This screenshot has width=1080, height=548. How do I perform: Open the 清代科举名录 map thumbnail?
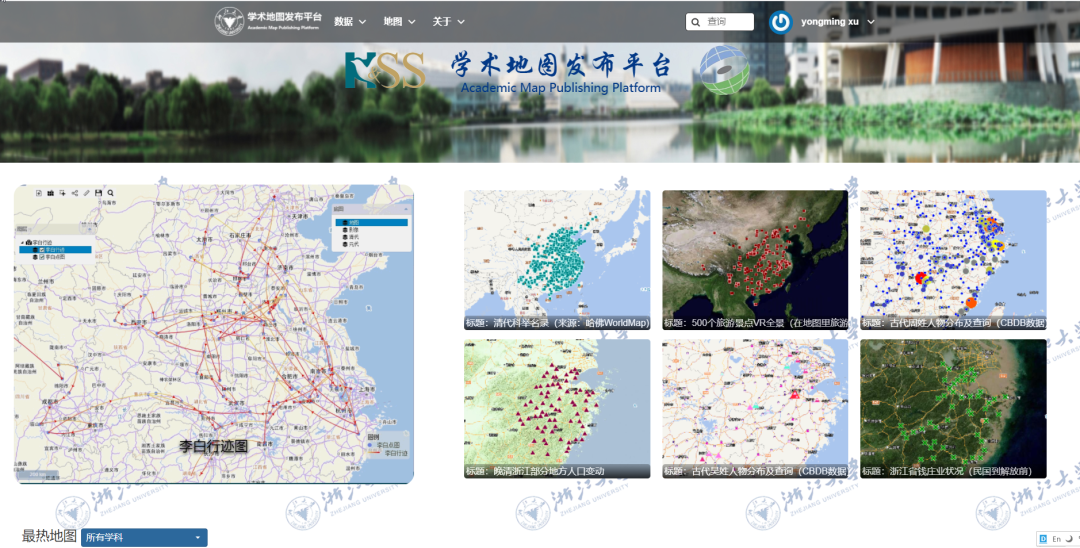[x=557, y=260]
